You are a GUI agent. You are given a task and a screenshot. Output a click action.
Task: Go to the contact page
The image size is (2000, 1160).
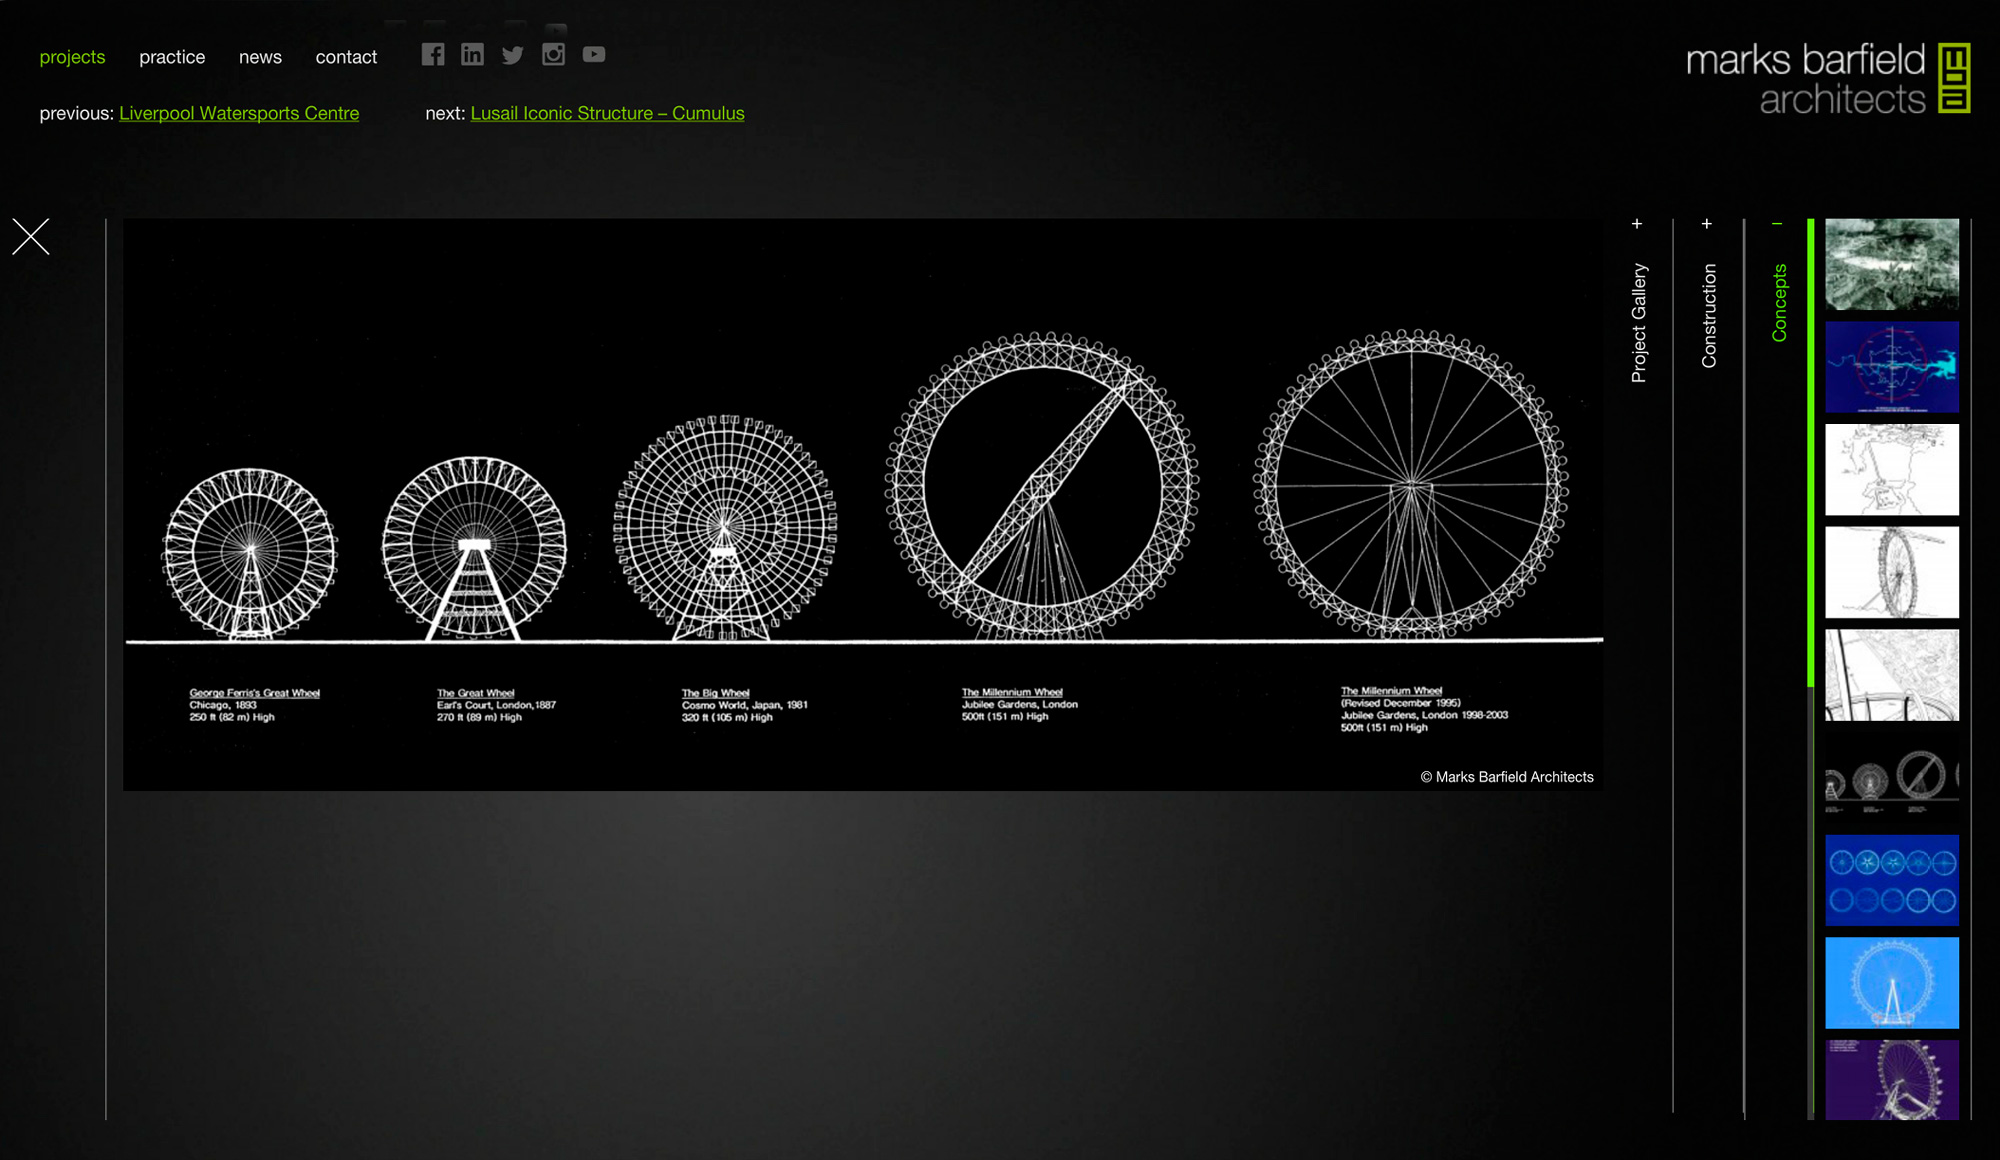click(x=346, y=57)
